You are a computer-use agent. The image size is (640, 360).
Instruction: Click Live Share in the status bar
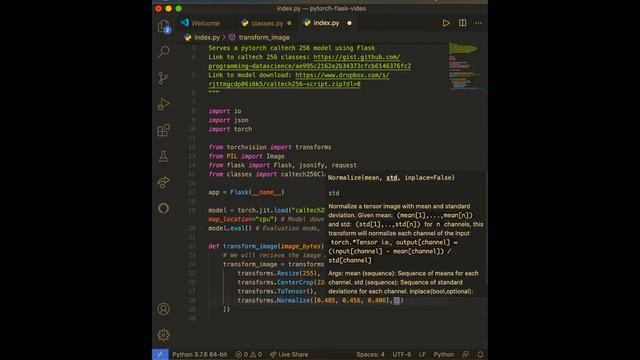pos(289,354)
